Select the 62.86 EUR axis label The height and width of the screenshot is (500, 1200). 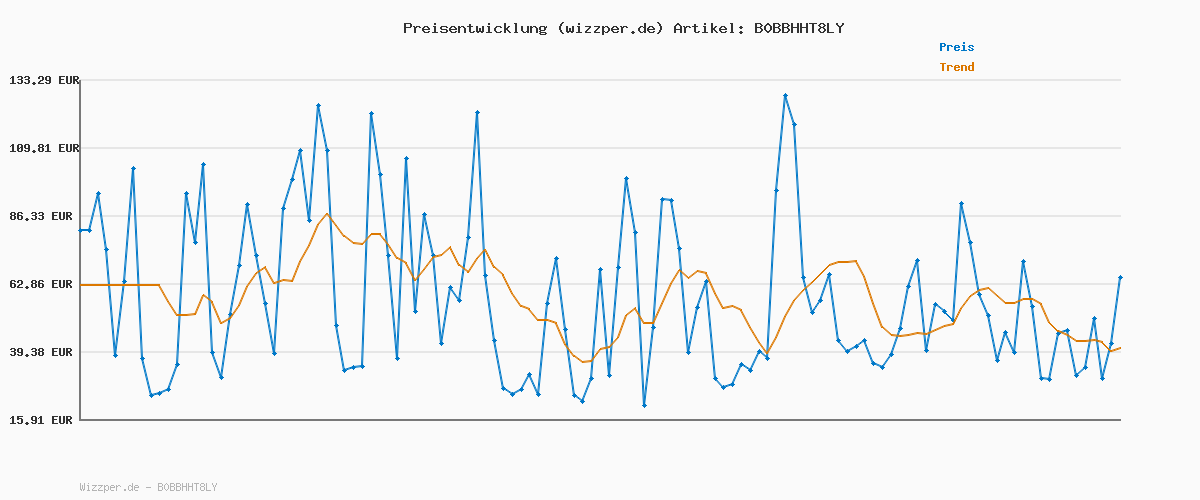pyautogui.click(x=43, y=284)
